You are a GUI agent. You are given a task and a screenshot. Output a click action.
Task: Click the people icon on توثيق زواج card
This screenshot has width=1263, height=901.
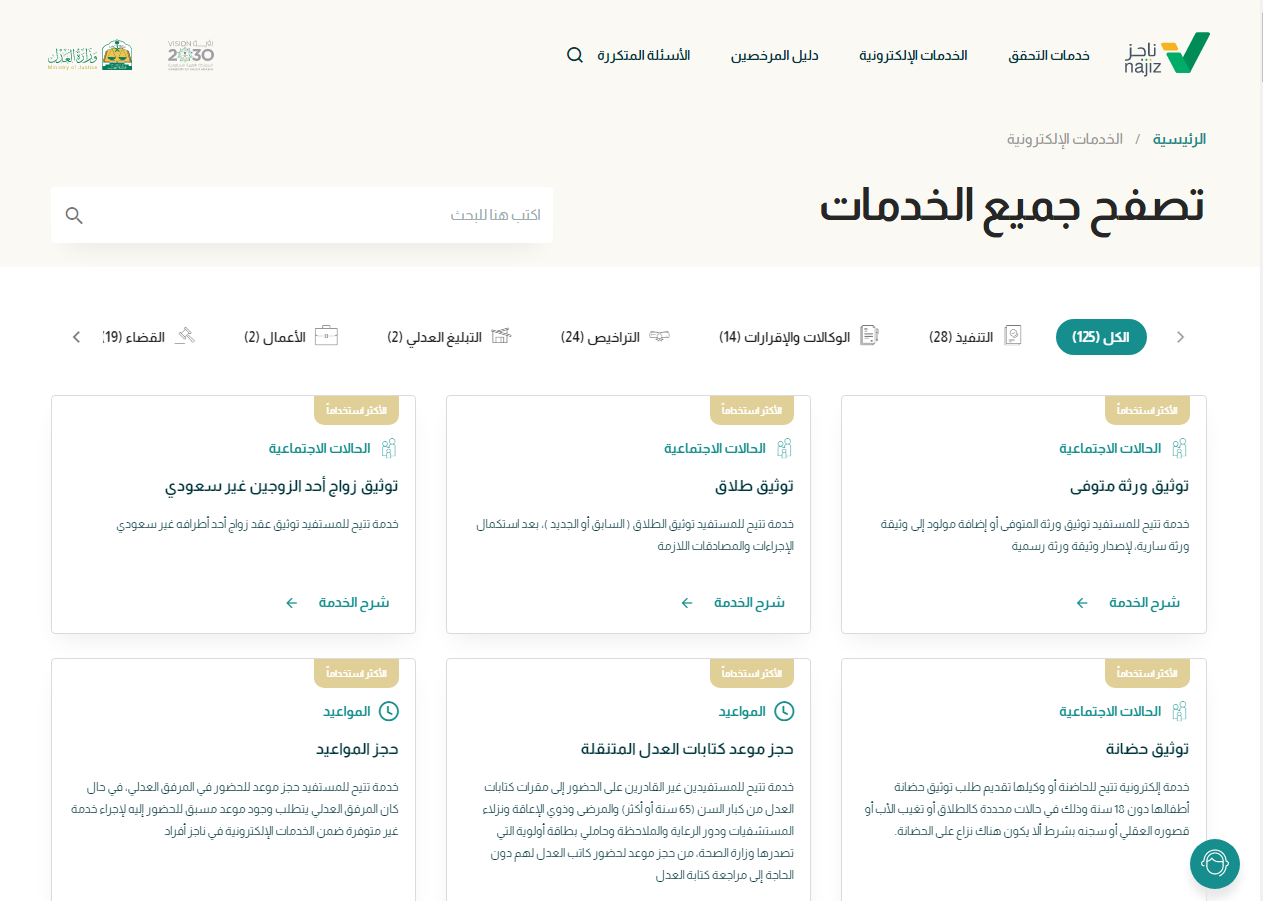389,448
